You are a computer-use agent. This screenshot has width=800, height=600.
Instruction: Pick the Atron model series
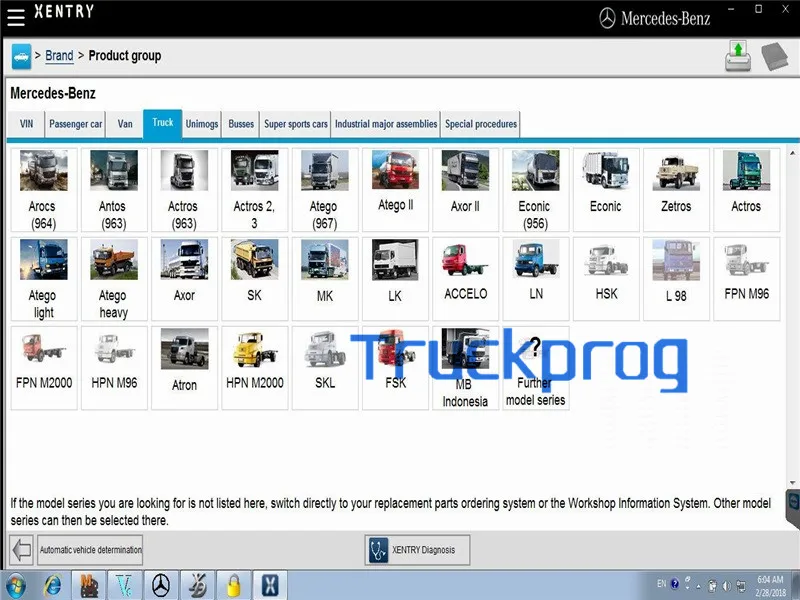pos(184,368)
